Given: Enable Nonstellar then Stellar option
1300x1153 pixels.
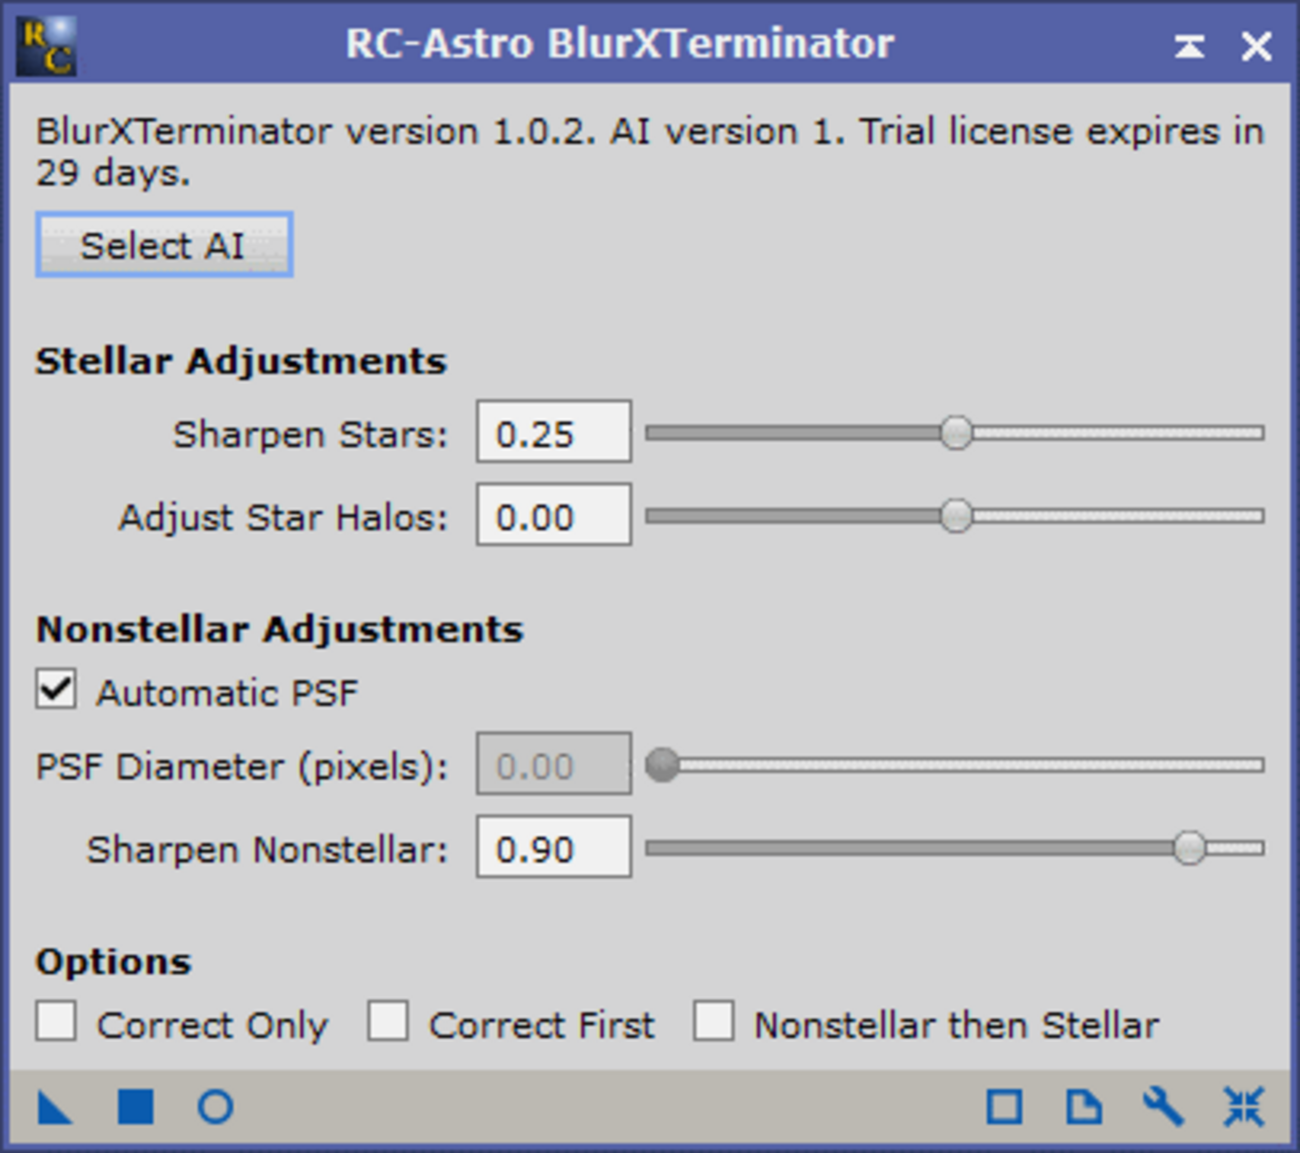Looking at the screenshot, I should (714, 1022).
